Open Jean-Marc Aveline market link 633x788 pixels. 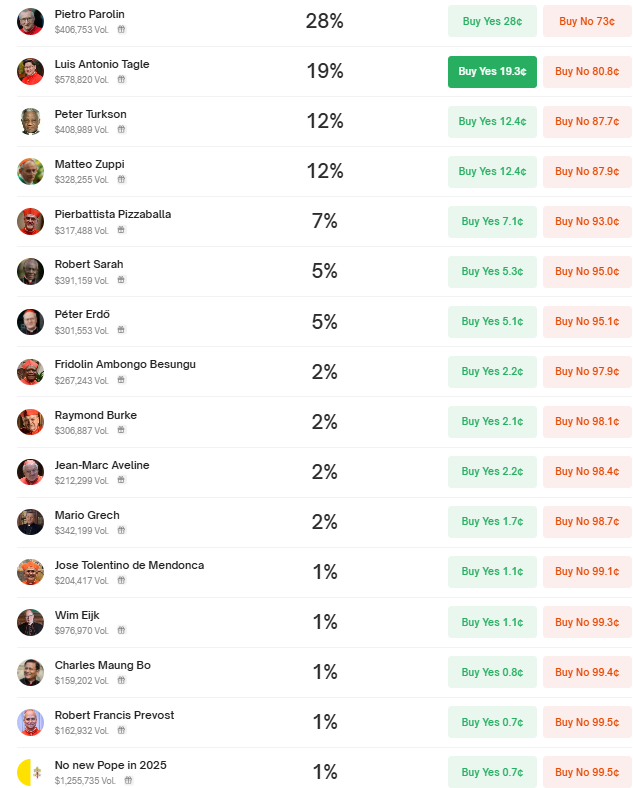click(102, 465)
